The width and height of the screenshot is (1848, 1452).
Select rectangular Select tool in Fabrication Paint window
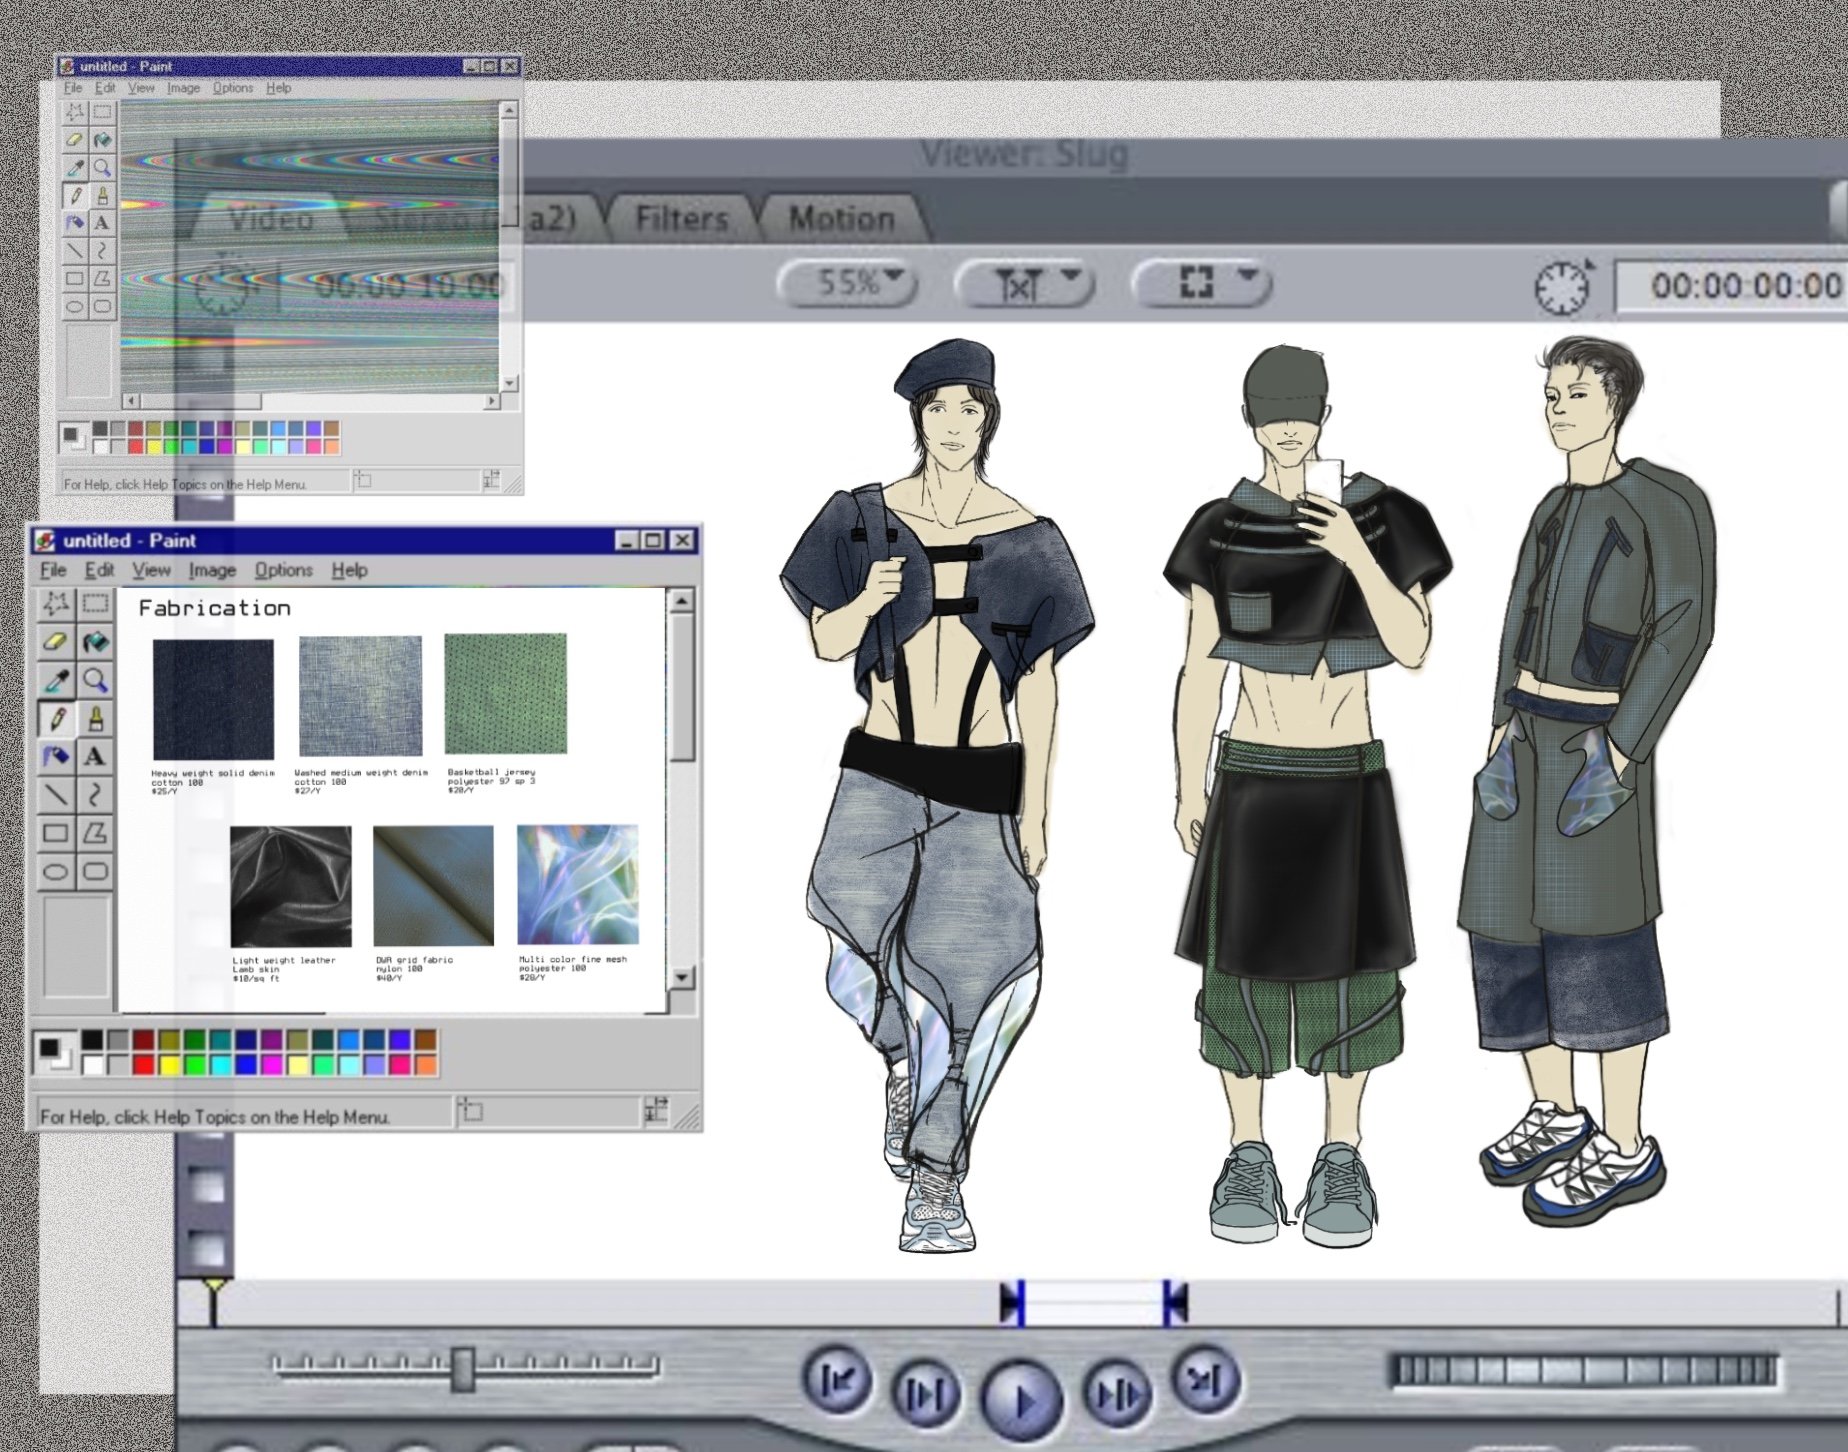(x=95, y=603)
